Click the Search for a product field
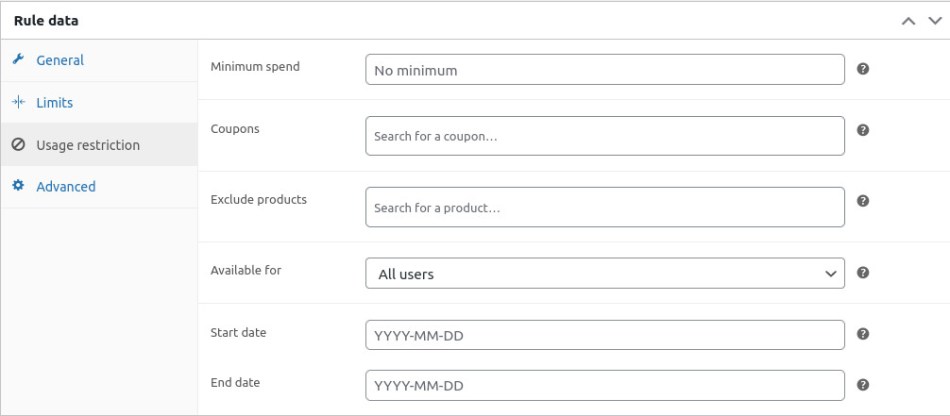 pos(604,208)
